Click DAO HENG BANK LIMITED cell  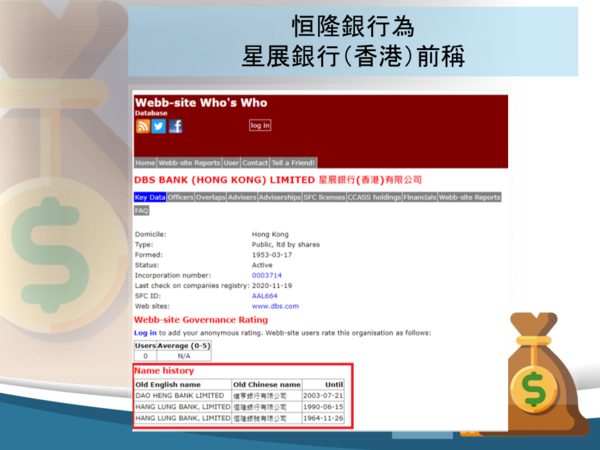click(x=183, y=396)
